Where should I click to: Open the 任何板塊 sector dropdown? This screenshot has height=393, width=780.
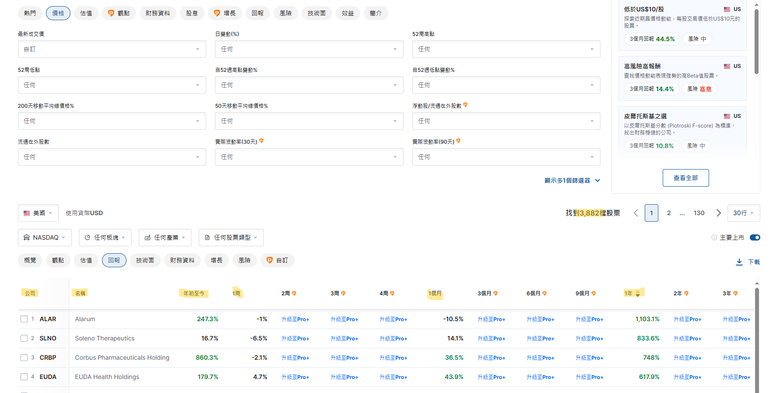click(105, 238)
